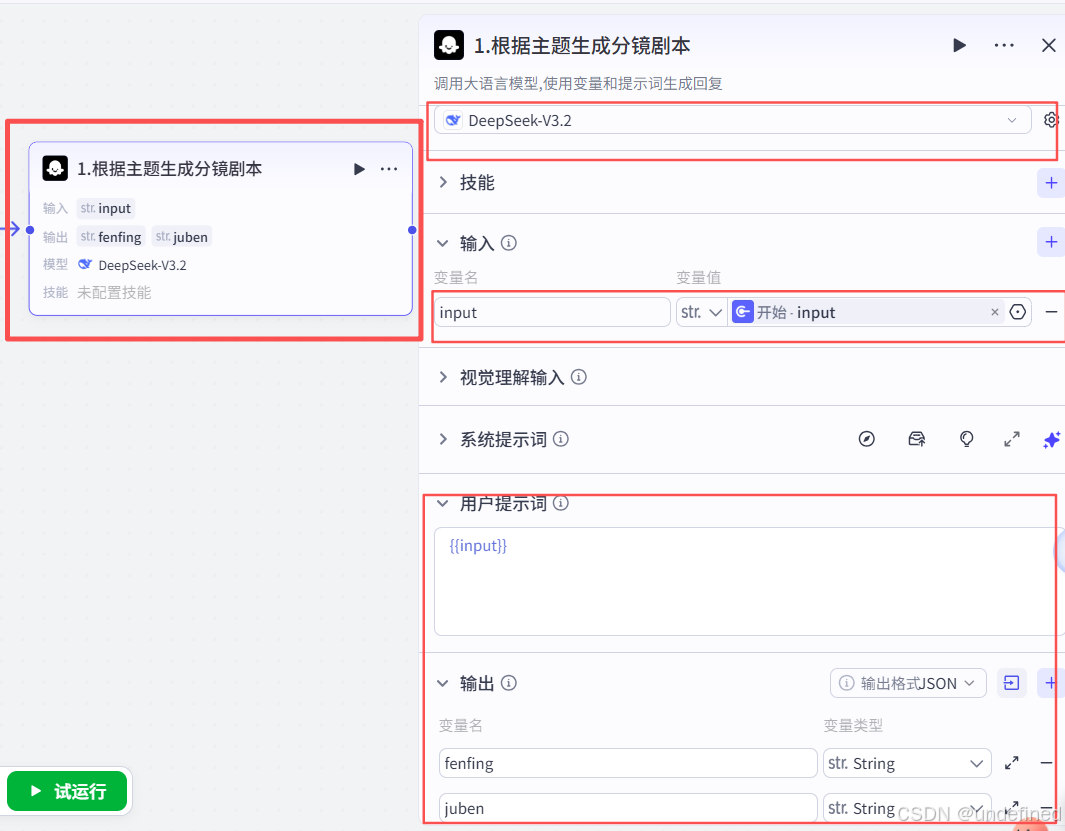Run the node via the play icon

pyautogui.click(x=959, y=45)
